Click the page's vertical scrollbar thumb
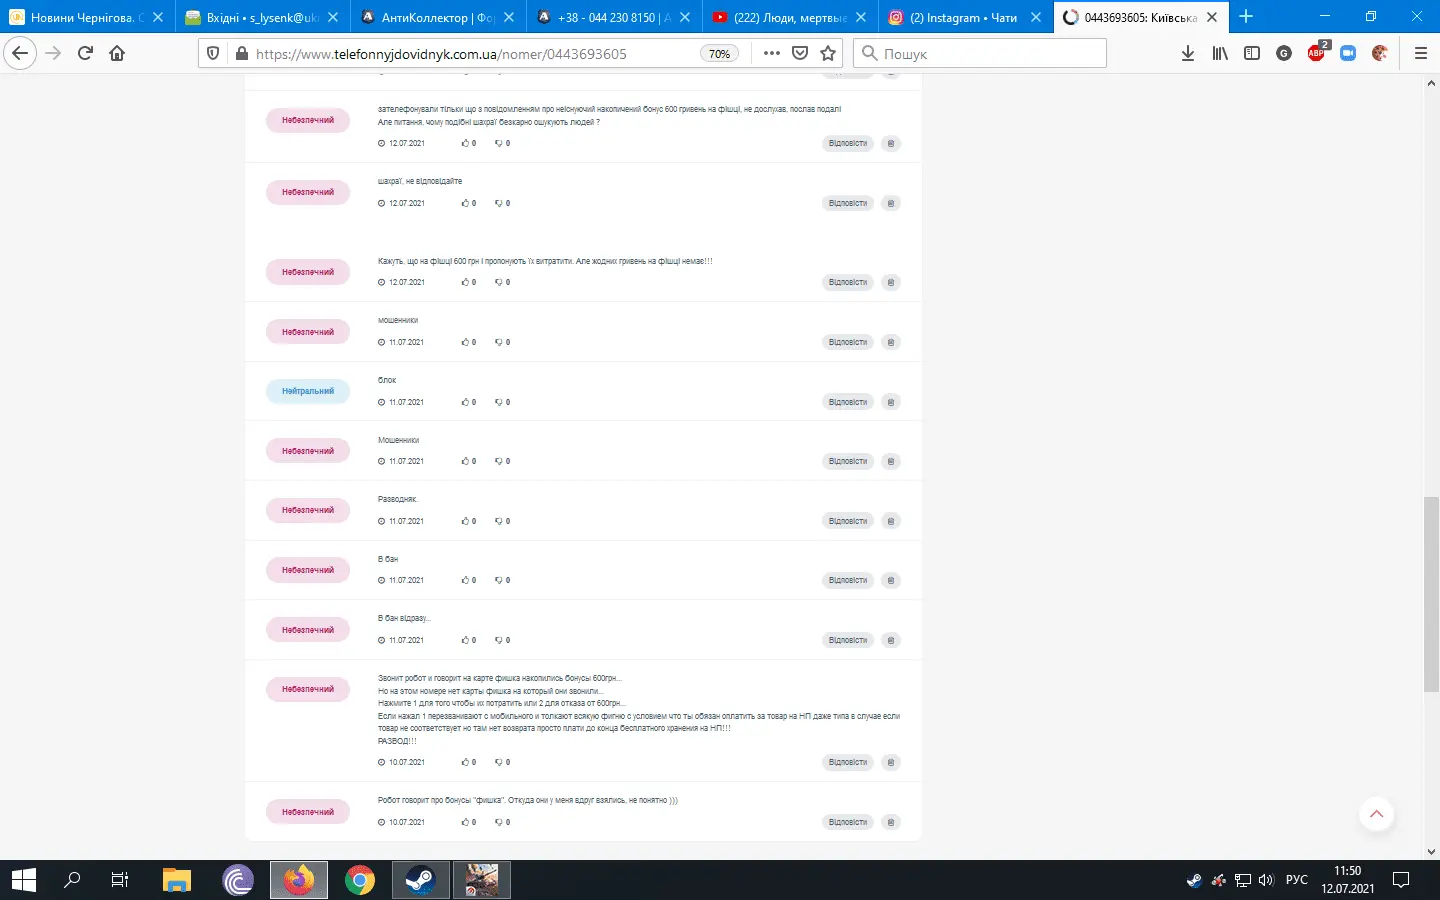The height and width of the screenshot is (900, 1440). coord(1431,594)
